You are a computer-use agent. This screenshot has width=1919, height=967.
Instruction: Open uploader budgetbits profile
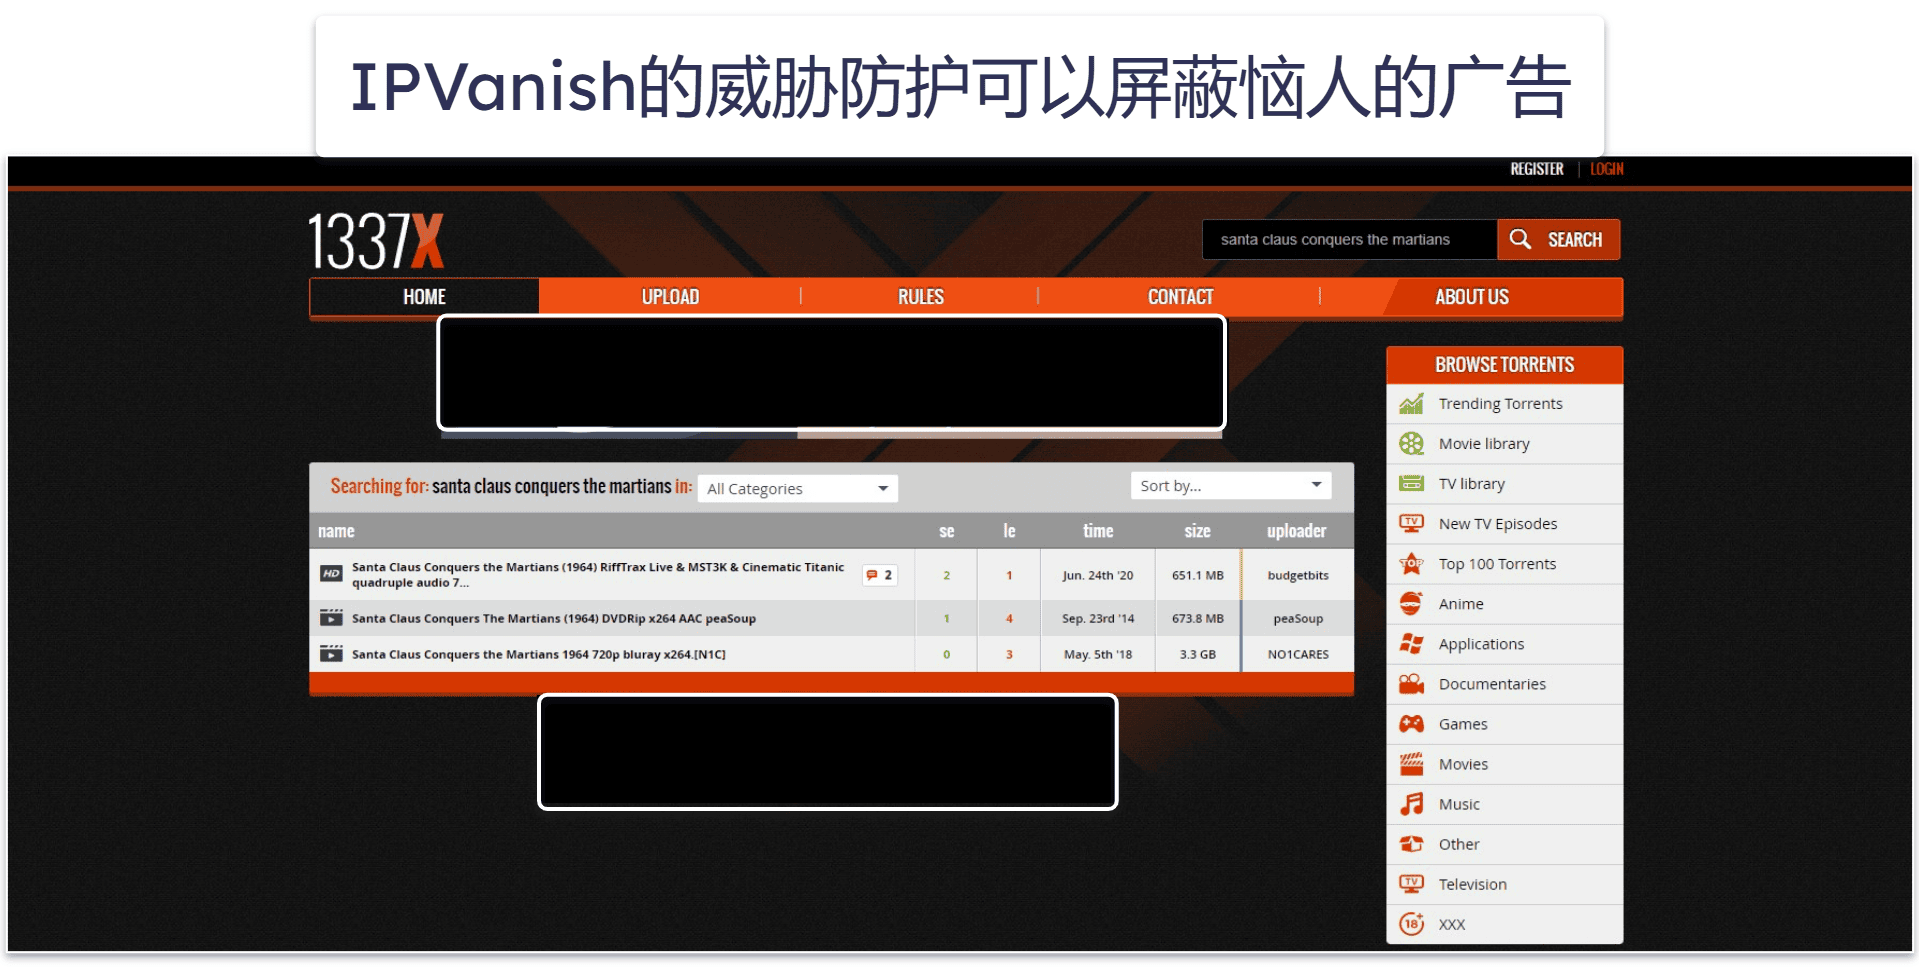point(1297,575)
